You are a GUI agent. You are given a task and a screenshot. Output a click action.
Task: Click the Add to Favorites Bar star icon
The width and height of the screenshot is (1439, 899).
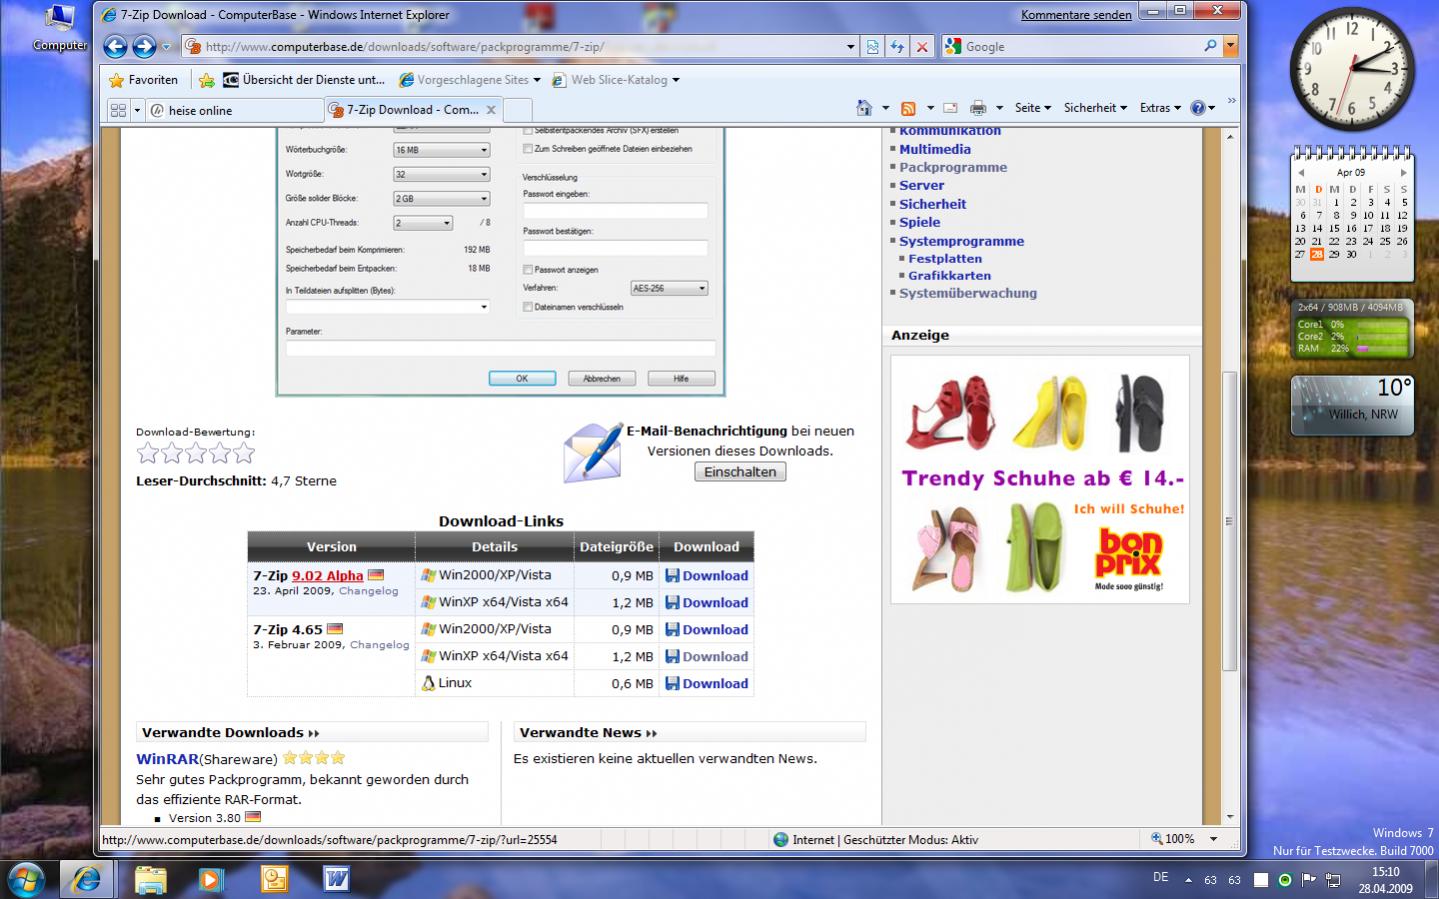[x=206, y=80]
